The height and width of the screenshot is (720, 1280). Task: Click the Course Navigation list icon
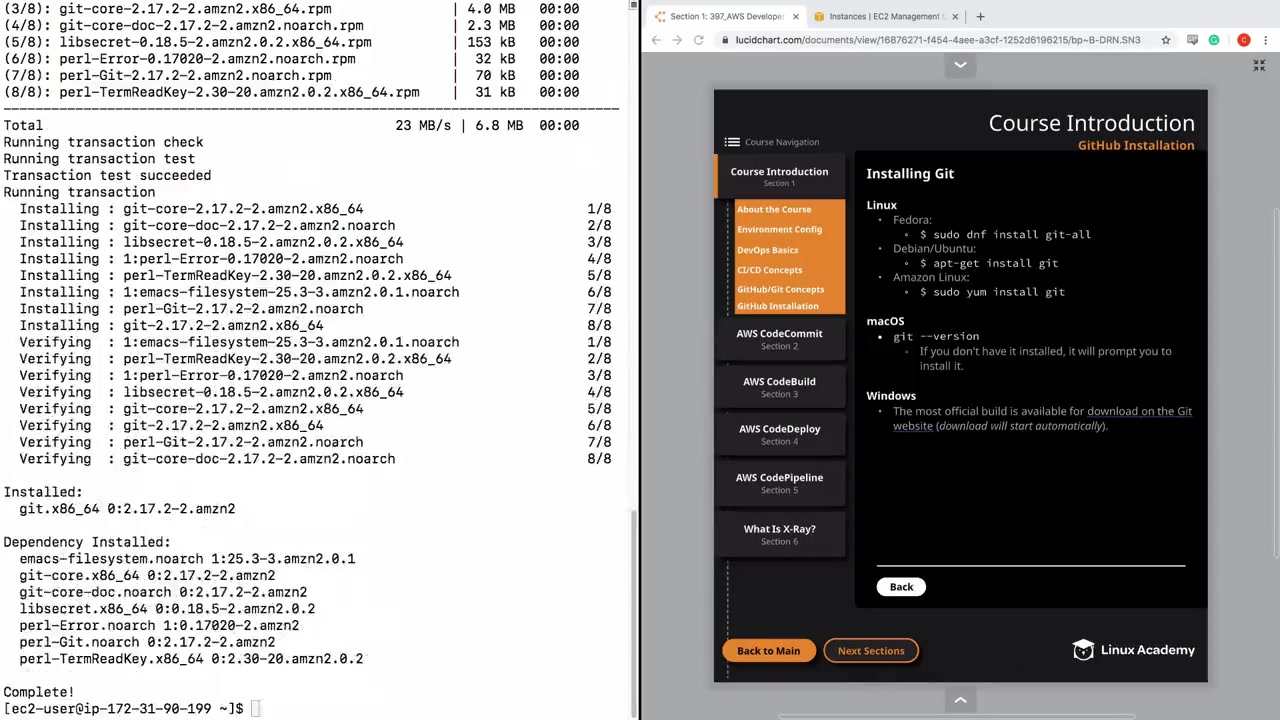(x=732, y=142)
